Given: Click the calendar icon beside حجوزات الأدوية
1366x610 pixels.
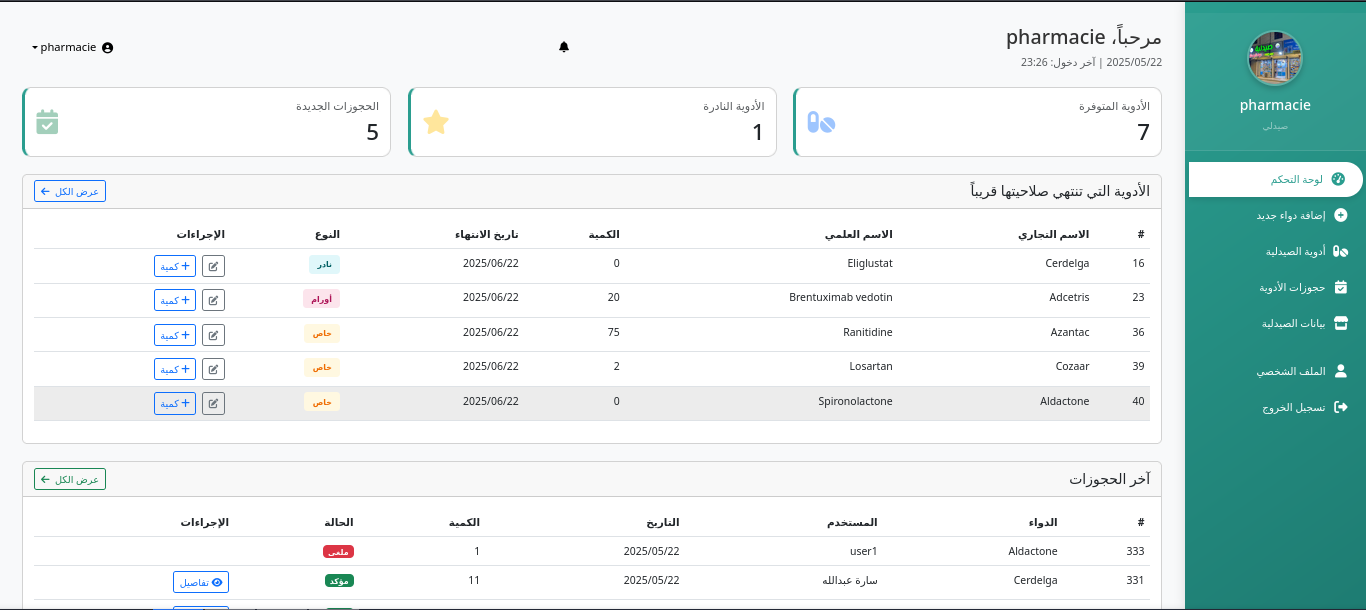Looking at the screenshot, I should coord(1341,287).
